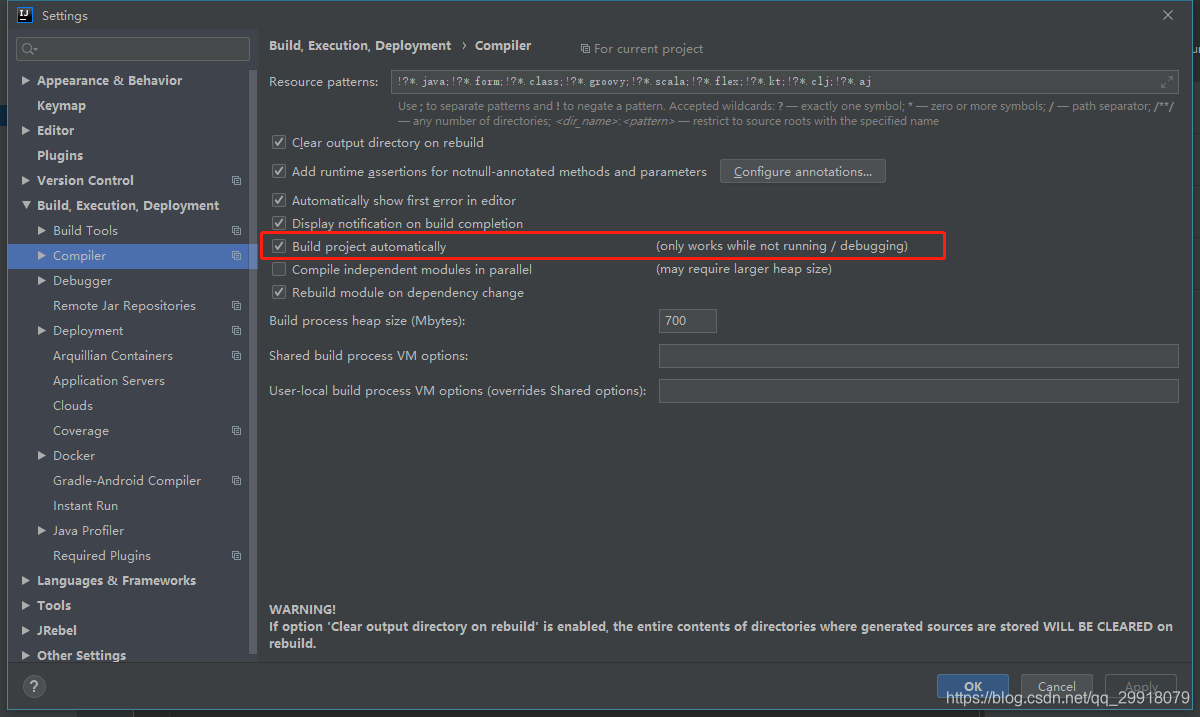Click the expand icon on the Resource patterns field
The width and height of the screenshot is (1200, 717).
point(1169,81)
